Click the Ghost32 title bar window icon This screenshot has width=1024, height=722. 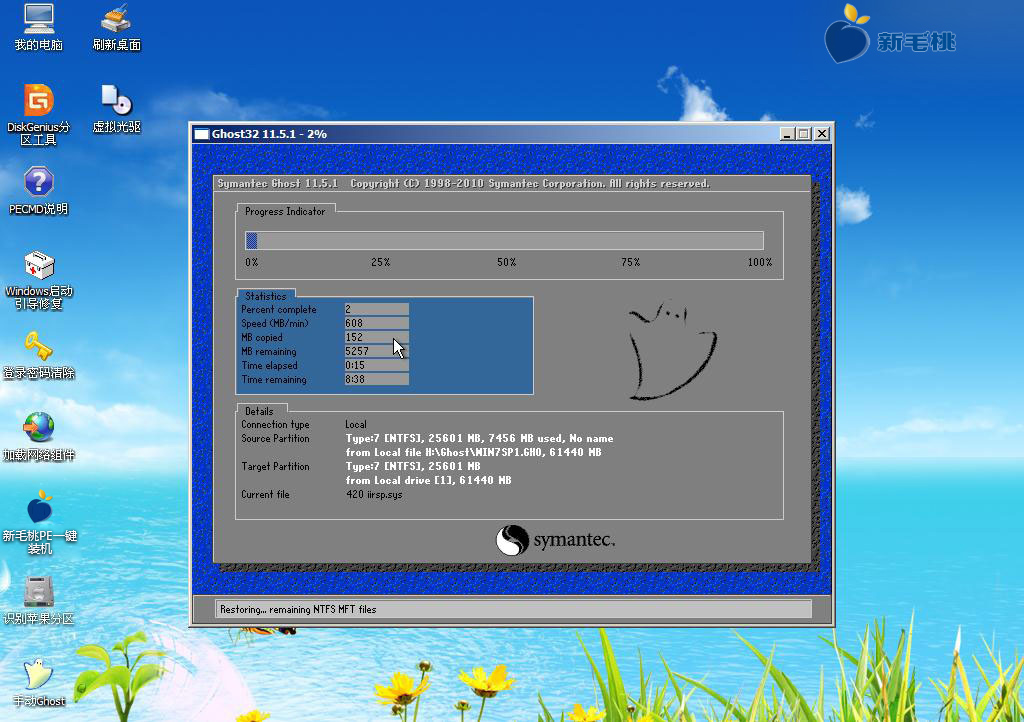(202, 134)
